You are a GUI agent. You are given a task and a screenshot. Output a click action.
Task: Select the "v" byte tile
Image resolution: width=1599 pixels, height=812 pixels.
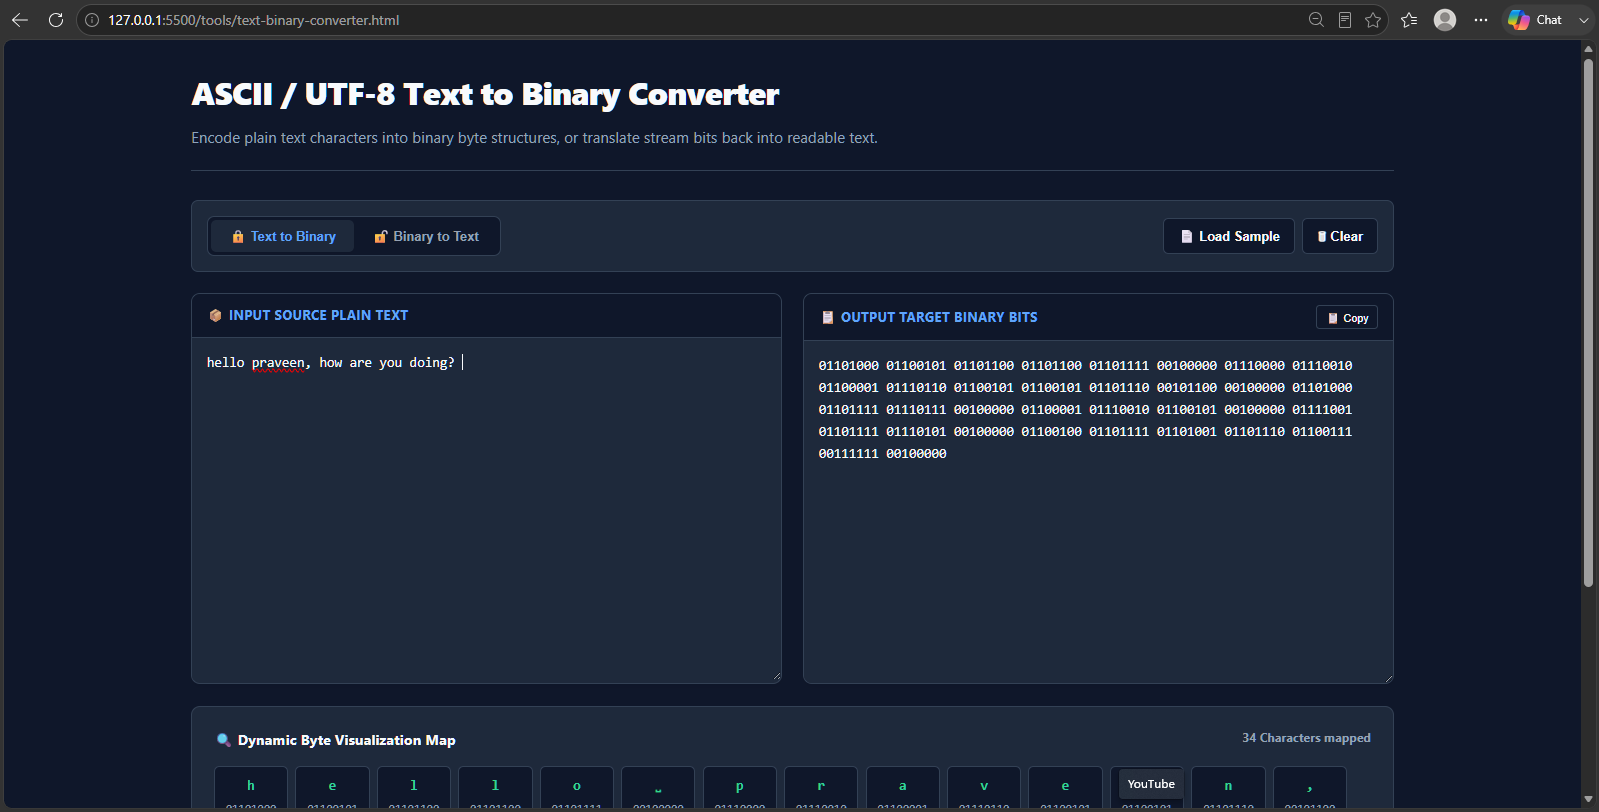tap(984, 789)
